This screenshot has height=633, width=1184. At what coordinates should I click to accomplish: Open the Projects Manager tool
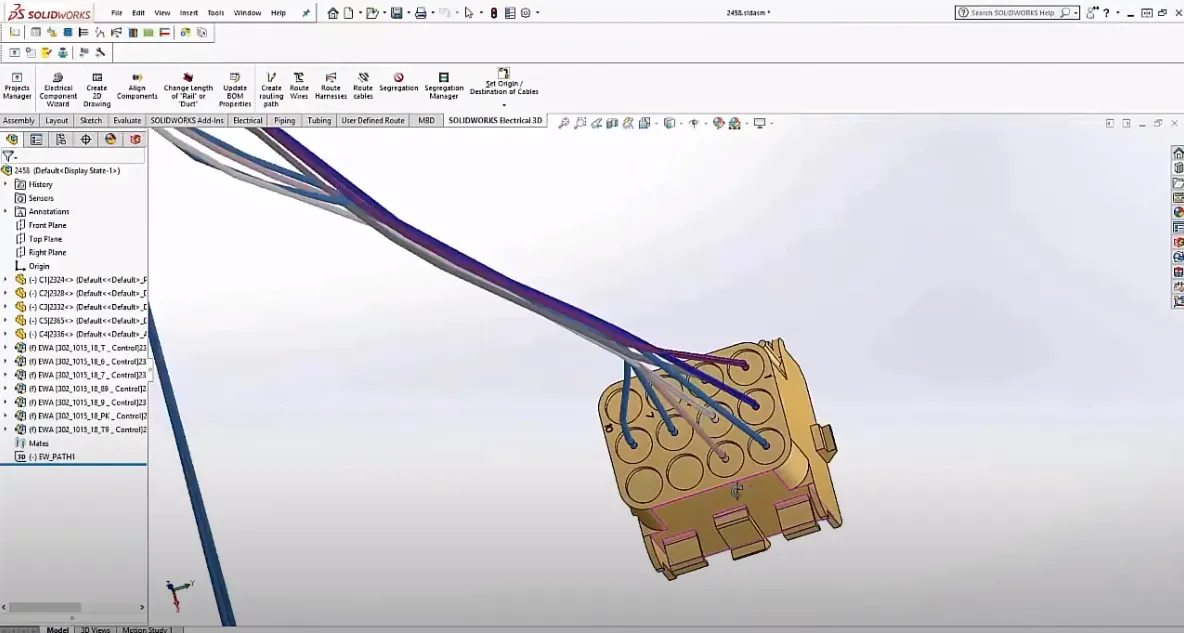tap(17, 86)
